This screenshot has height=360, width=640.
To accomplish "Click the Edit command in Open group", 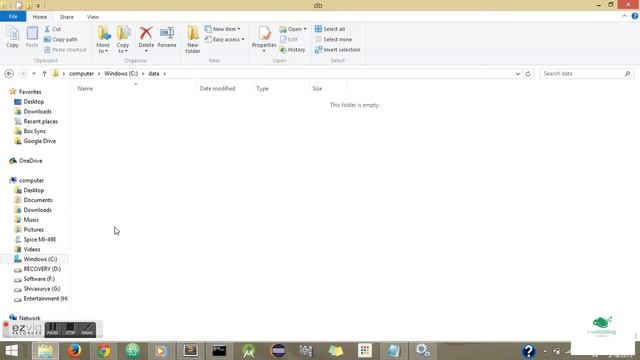I will [289, 39].
